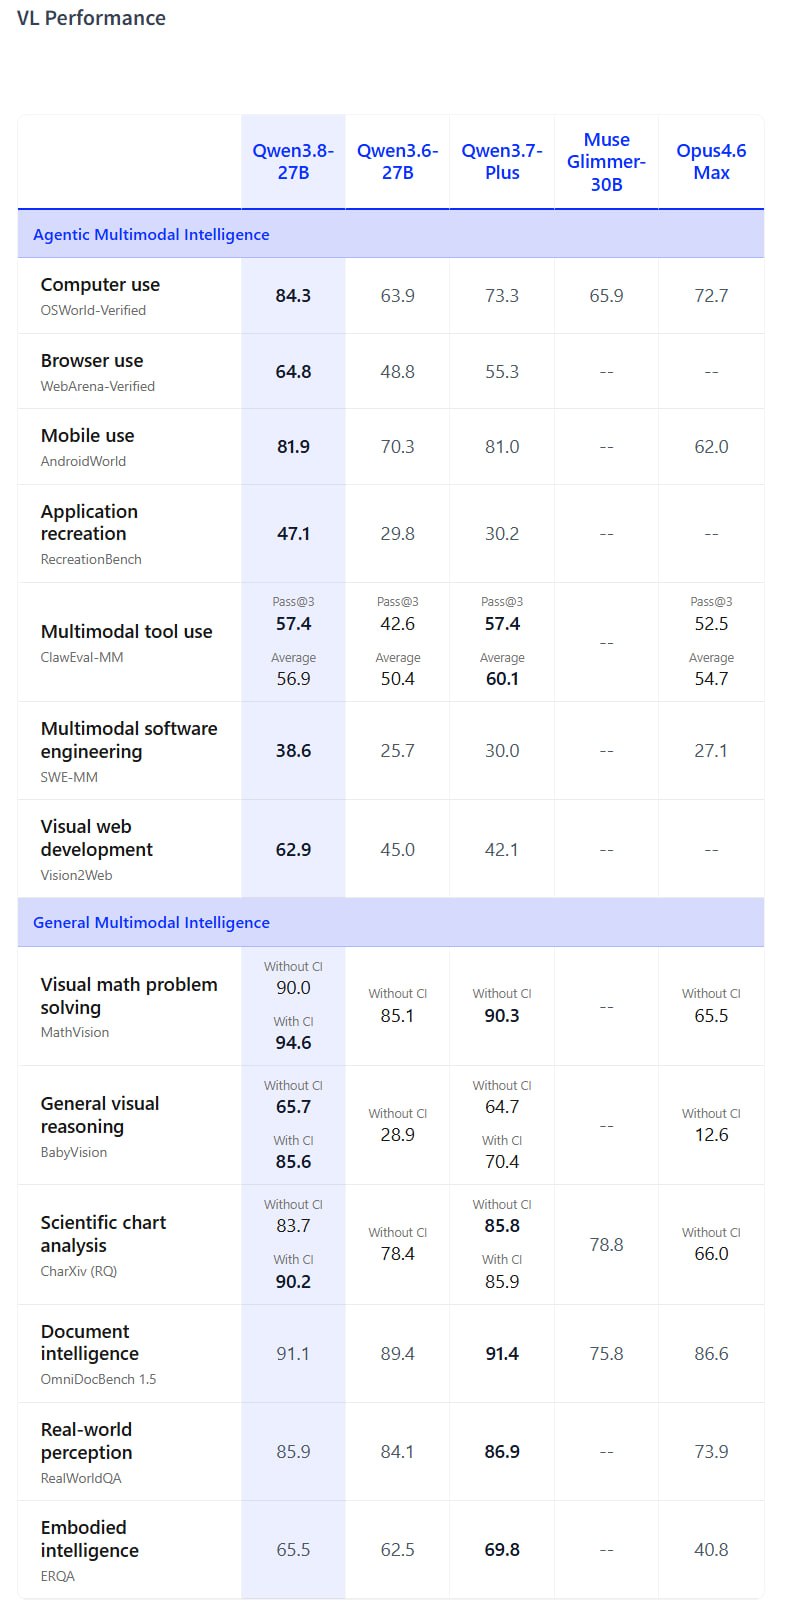Click the SWE-MM benchmark subtitle
The image size is (806, 1617).
pyautogui.click(x=69, y=777)
